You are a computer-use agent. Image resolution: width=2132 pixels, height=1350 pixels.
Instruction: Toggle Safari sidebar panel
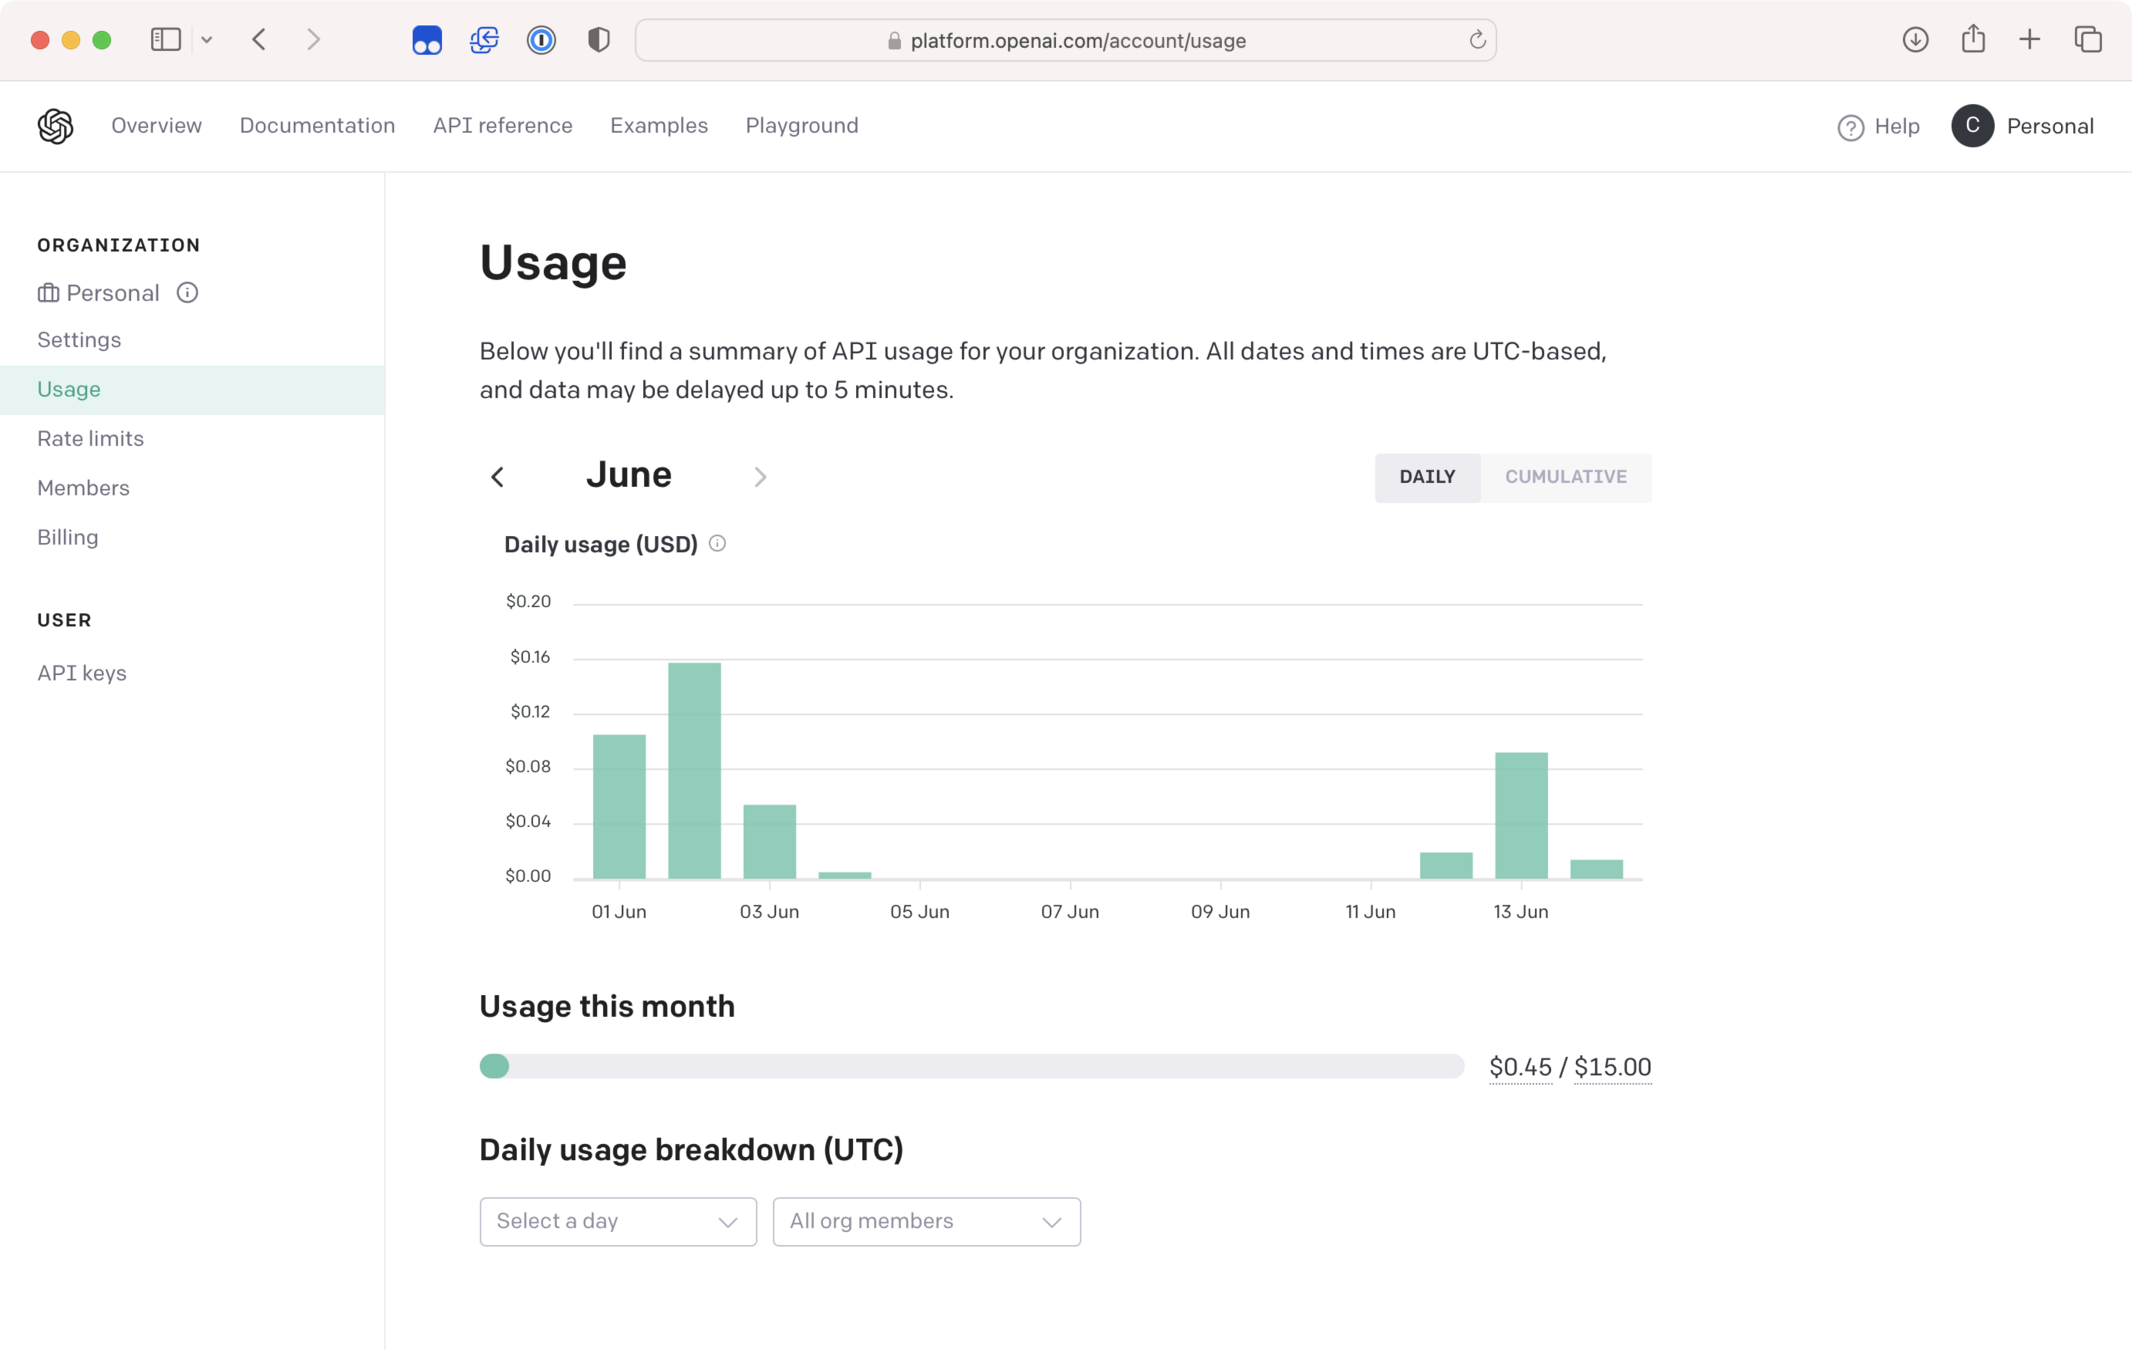point(166,40)
